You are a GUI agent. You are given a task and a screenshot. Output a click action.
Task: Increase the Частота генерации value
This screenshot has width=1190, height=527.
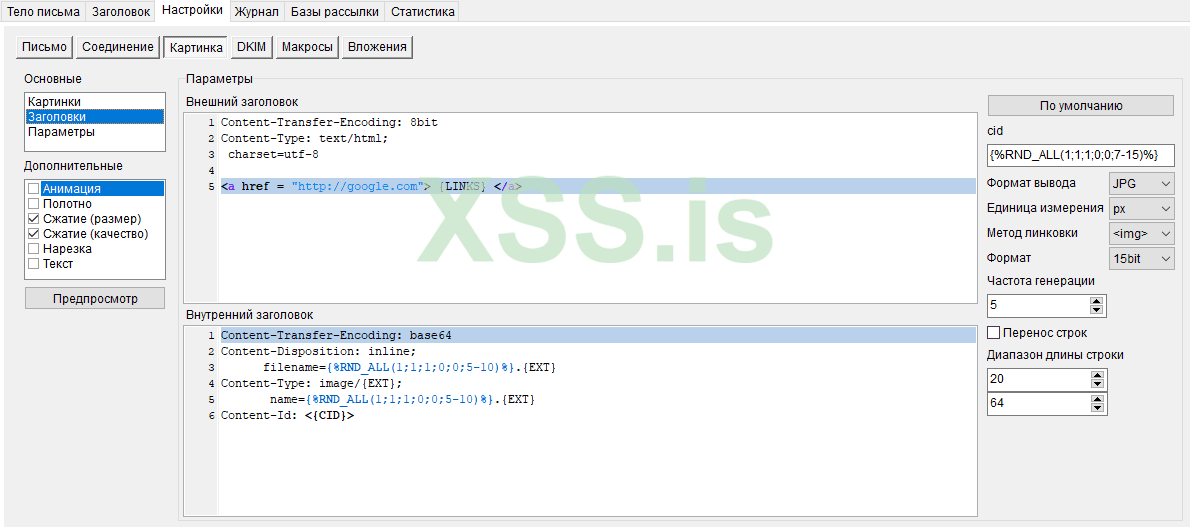(x=1096, y=301)
